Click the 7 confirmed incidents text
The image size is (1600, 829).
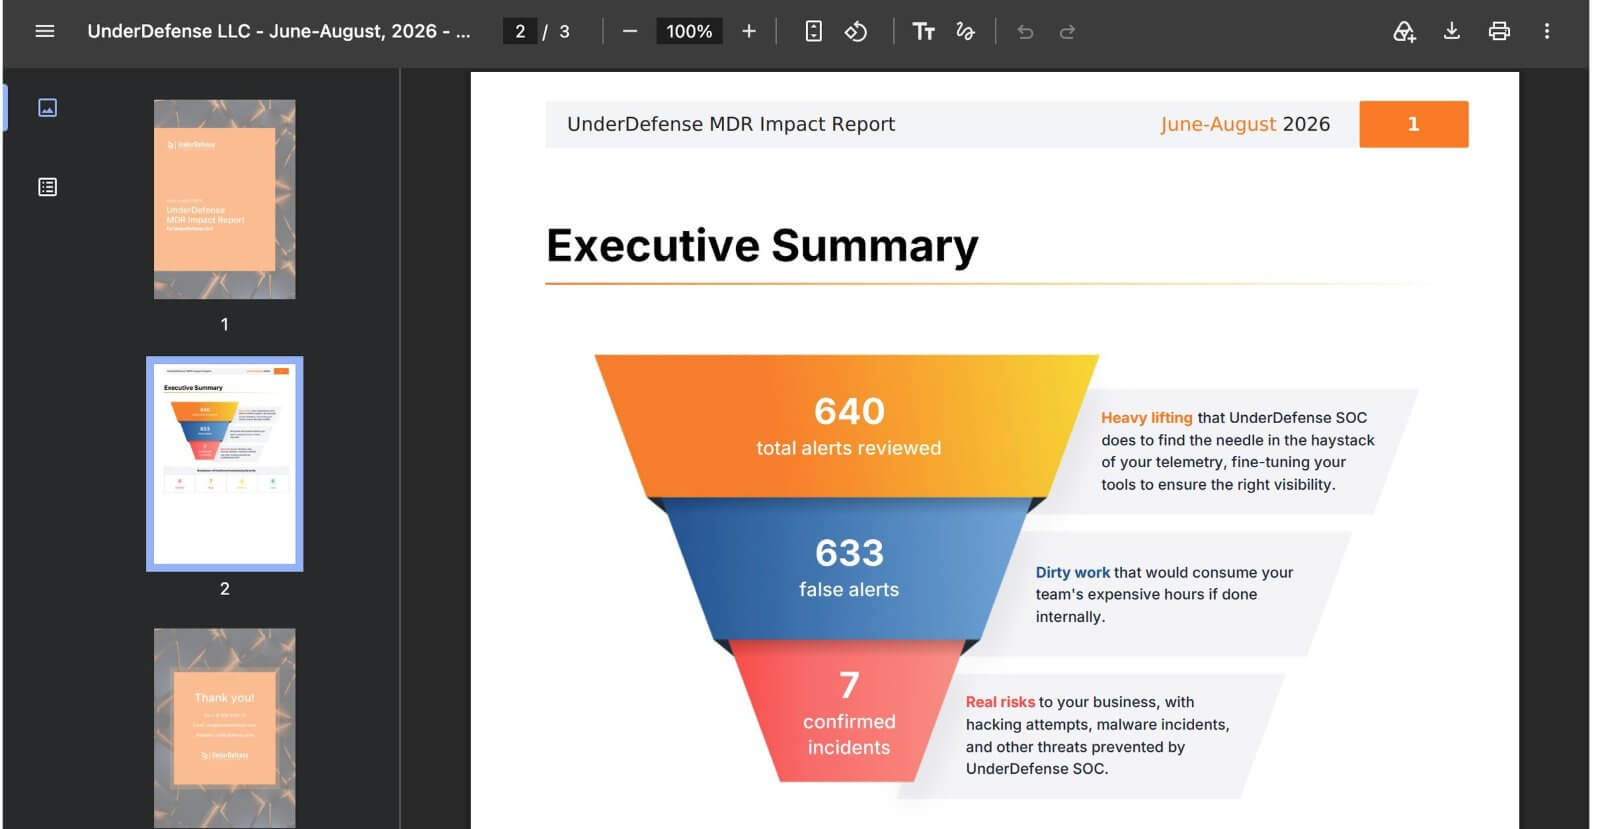tap(849, 712)
